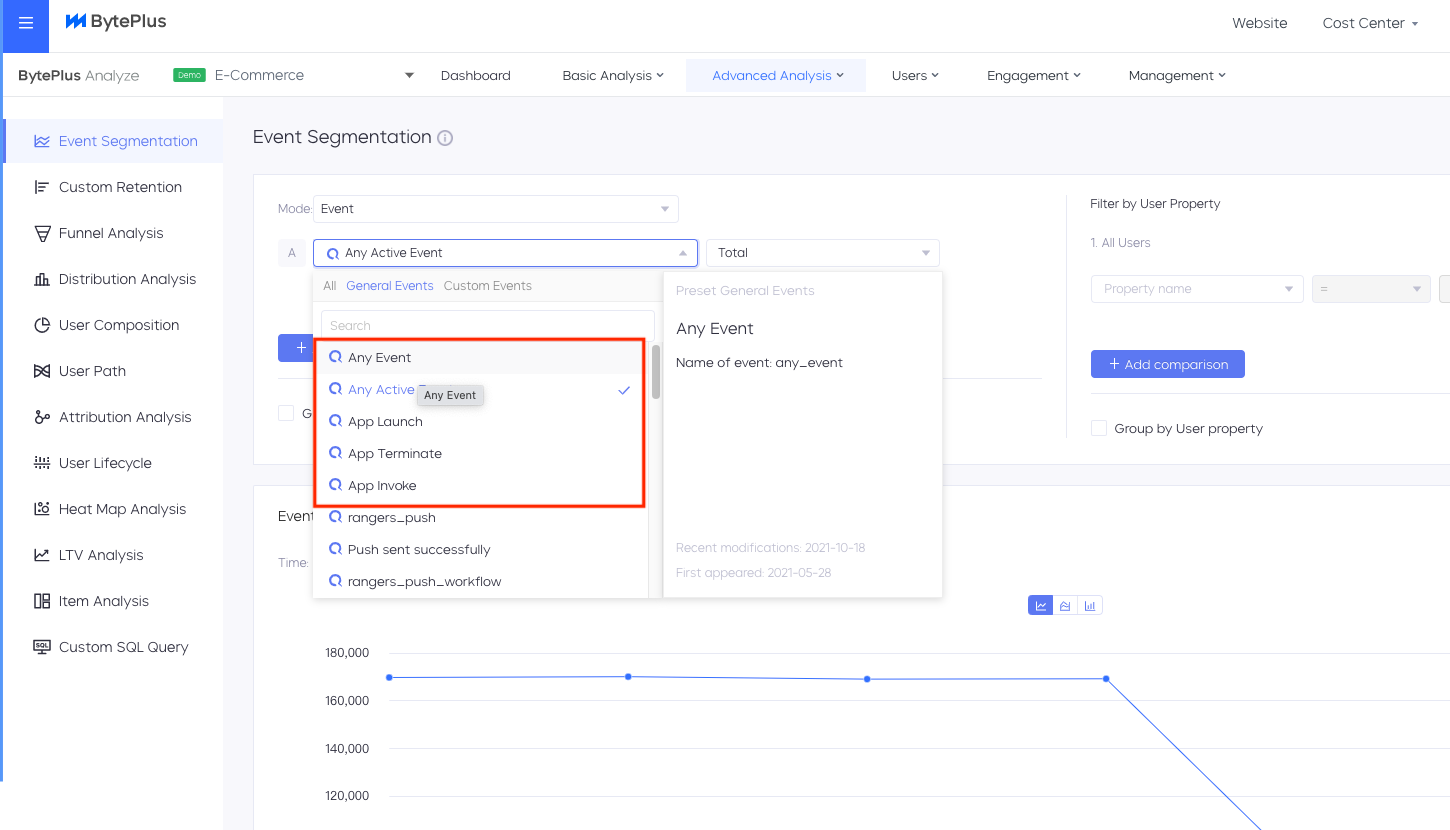The image size is (1450, 830).
Task: Open the Total metric dropdown
Action: [x=823, y=253]
